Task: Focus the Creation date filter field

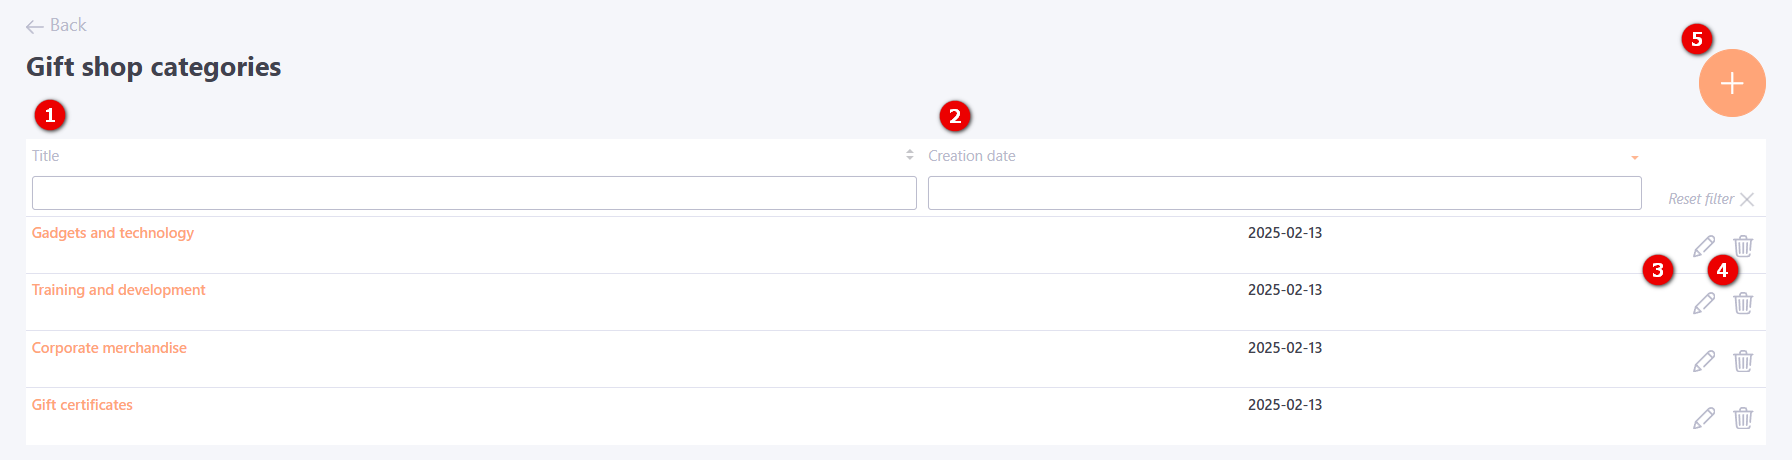Action: point(1284,193)
